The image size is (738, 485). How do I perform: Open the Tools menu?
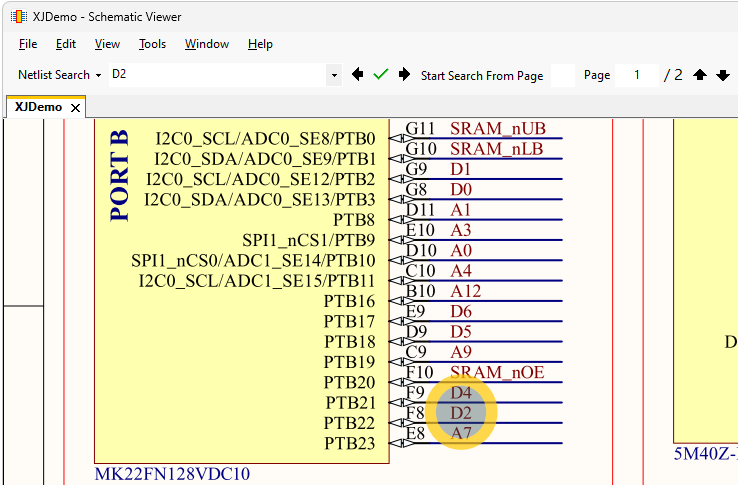[x=152, y=44]
